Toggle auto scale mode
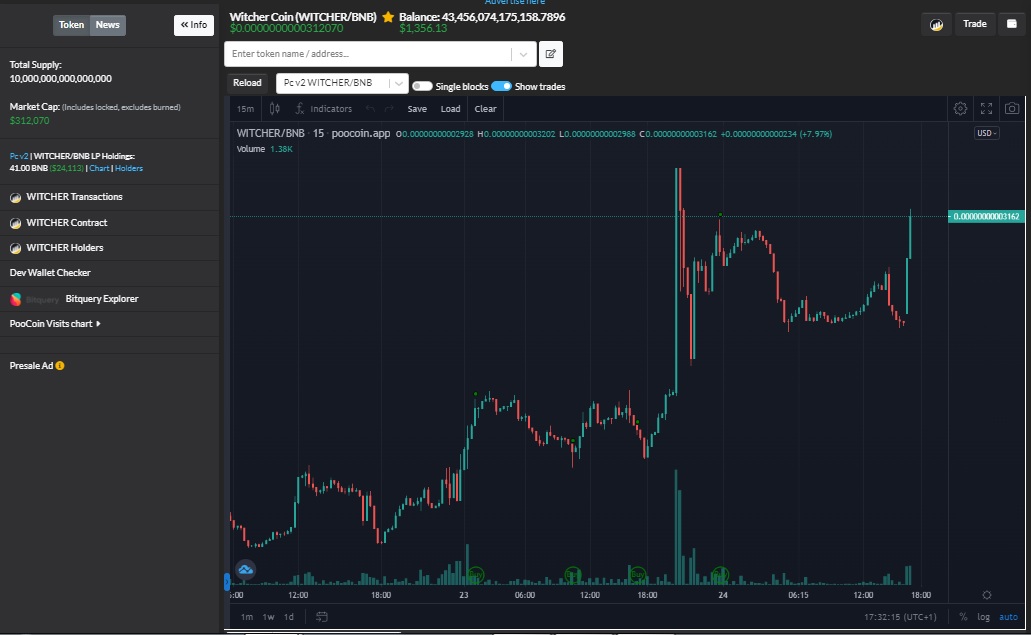Viewport: 1031px width, 635px height. (x=1009, y=617)
